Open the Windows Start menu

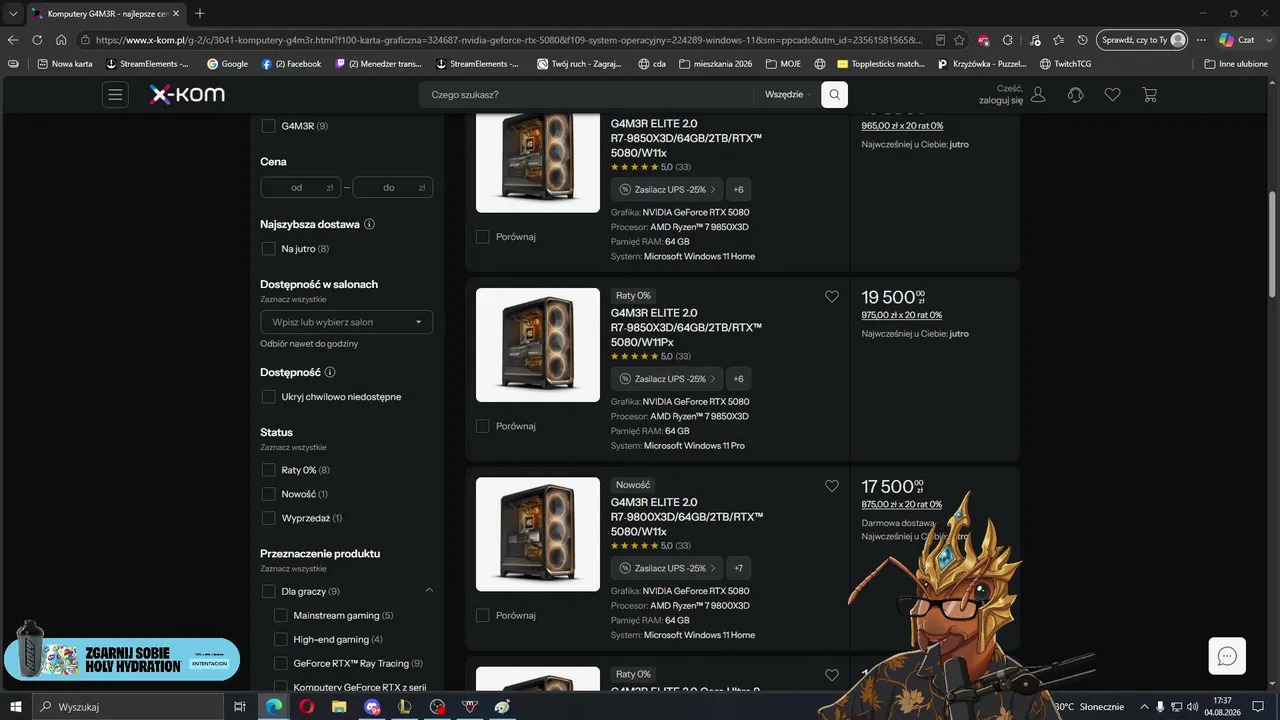click(x=16, y=707)
